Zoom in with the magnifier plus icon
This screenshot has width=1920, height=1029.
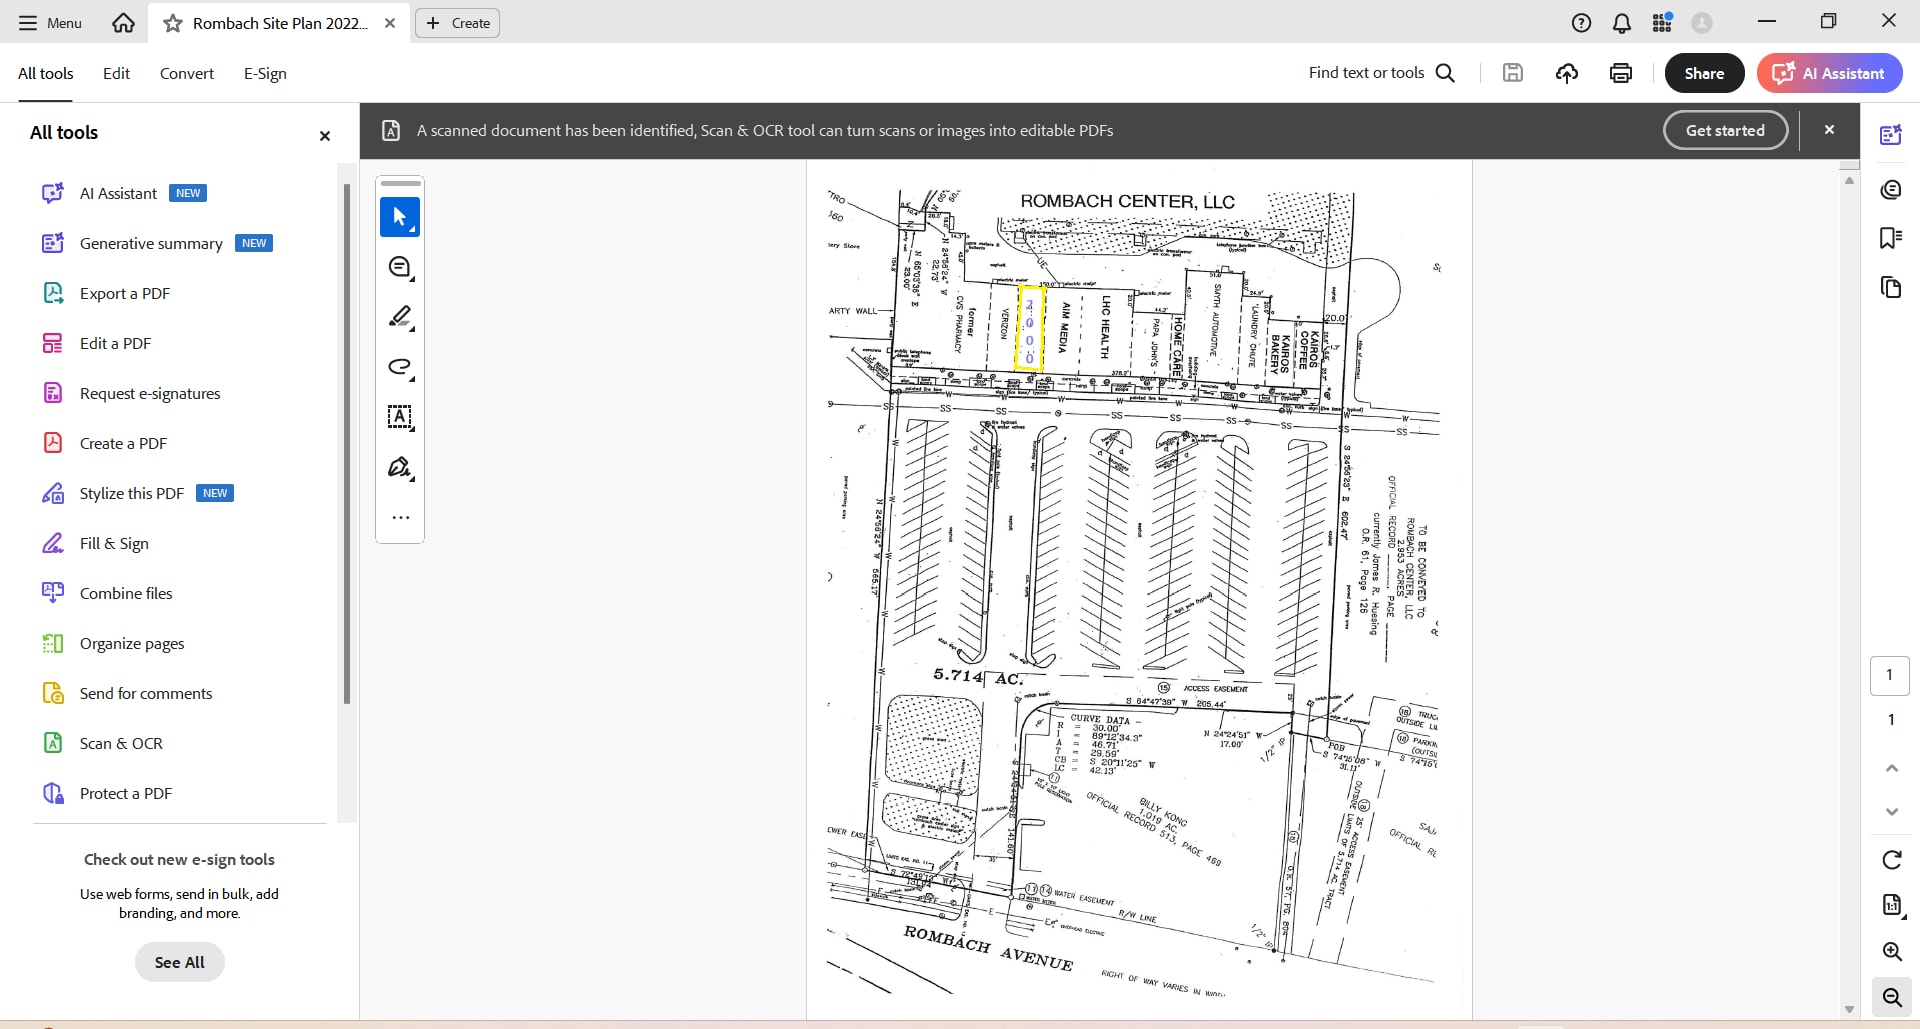(x=1891, y=951)
